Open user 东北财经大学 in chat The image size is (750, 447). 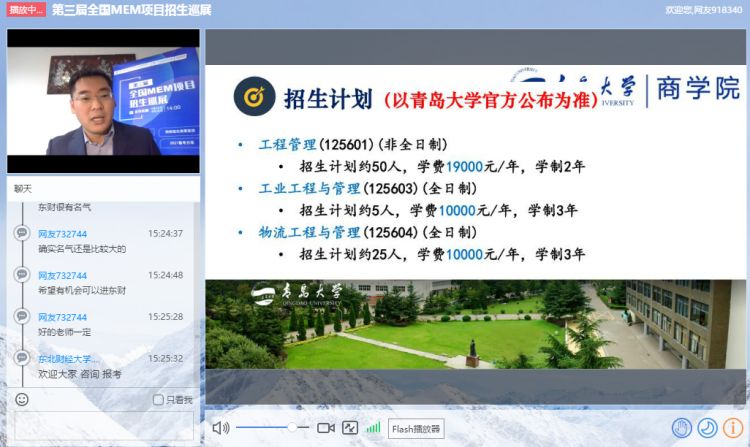pyautogui.click(x=67, y=359)
